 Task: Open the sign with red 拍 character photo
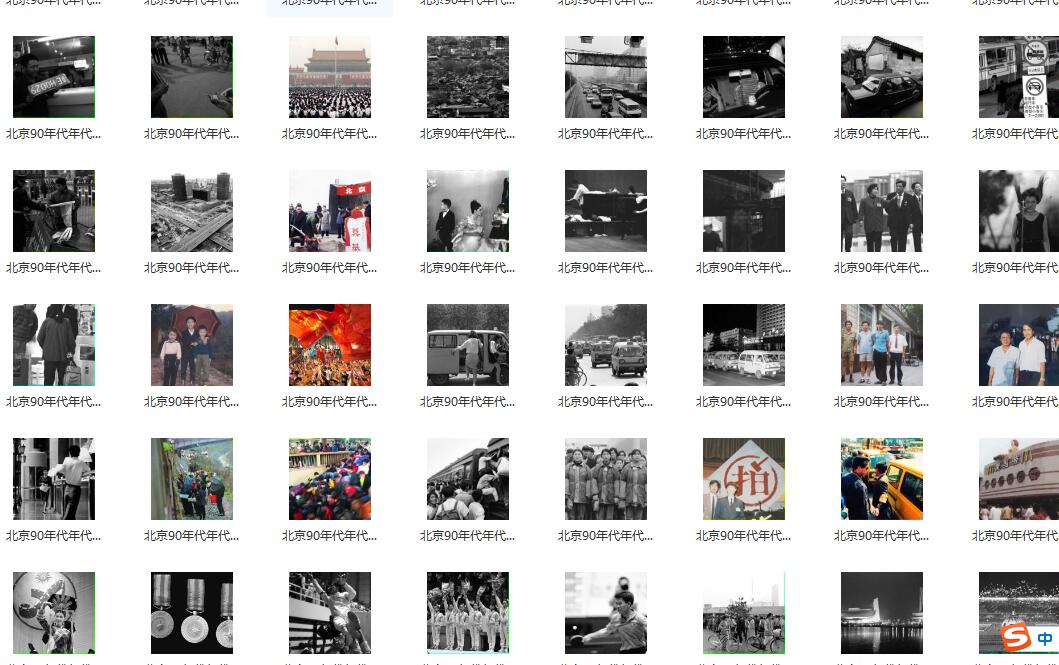click(x=744, y=479)
